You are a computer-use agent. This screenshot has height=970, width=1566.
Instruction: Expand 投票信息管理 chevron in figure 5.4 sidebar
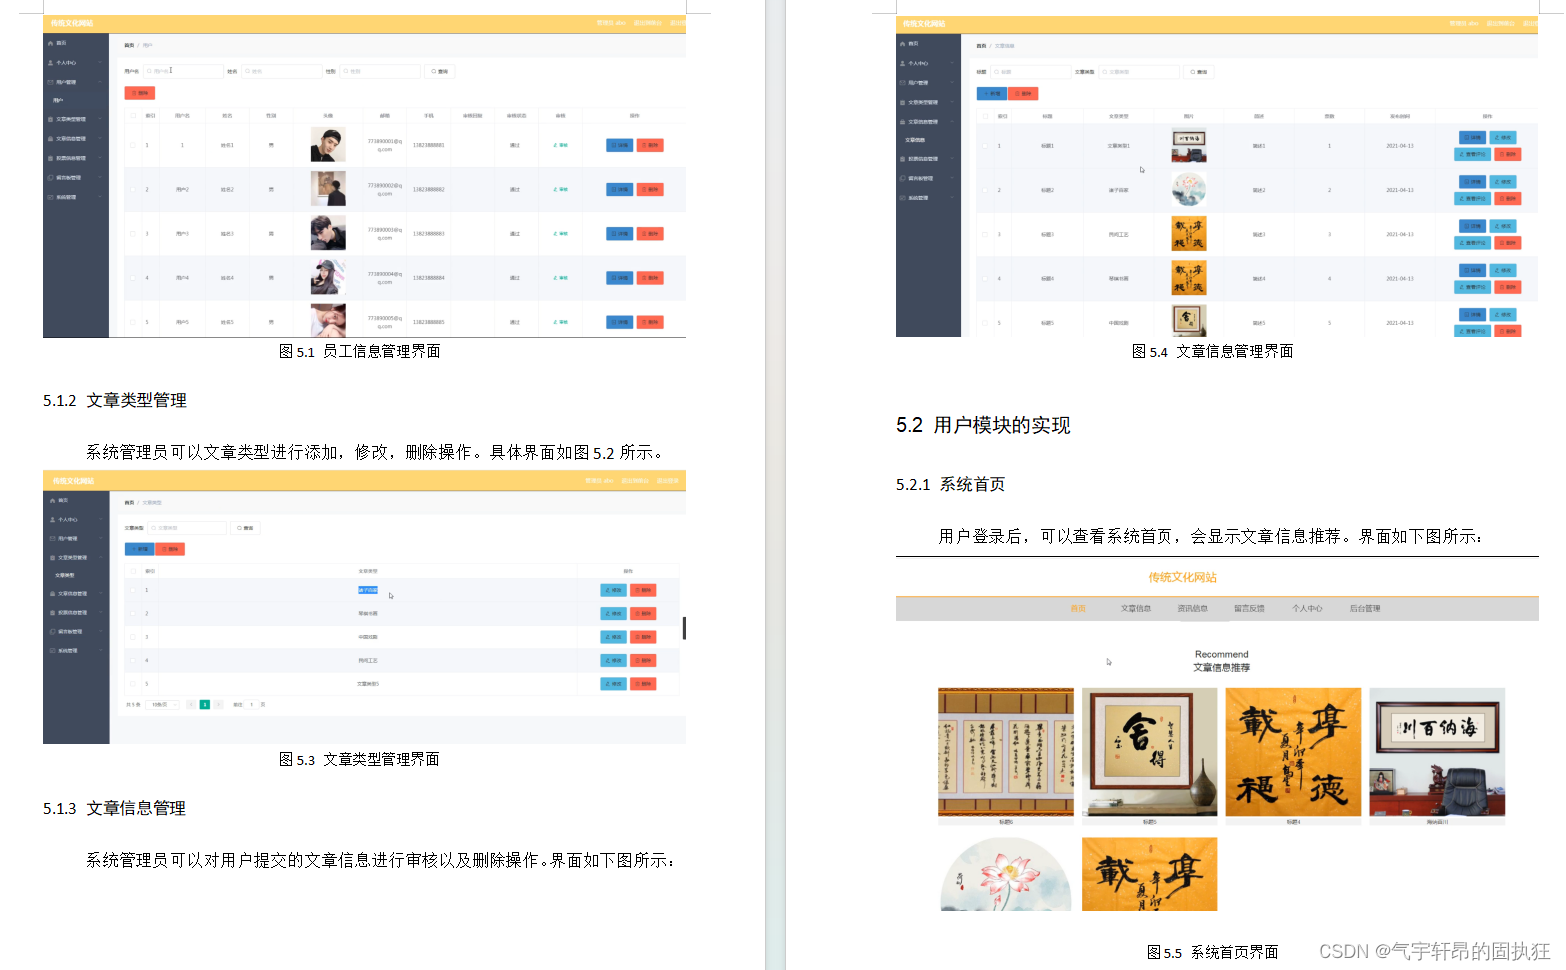coord(954,159)
